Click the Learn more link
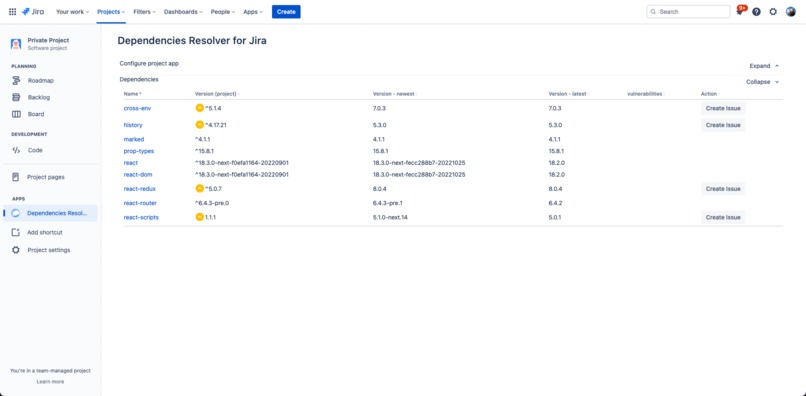This screenshot has height=396, width=806. click(50, 382)
